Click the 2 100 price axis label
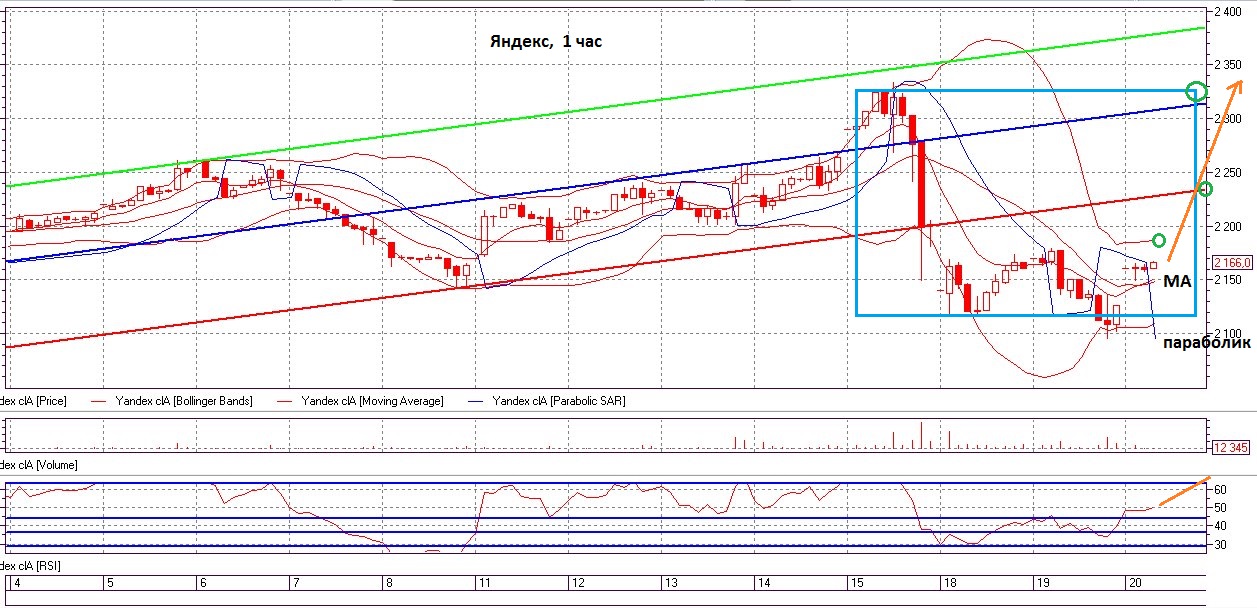Screen dimensions: 1257x608 point(1228,334)
